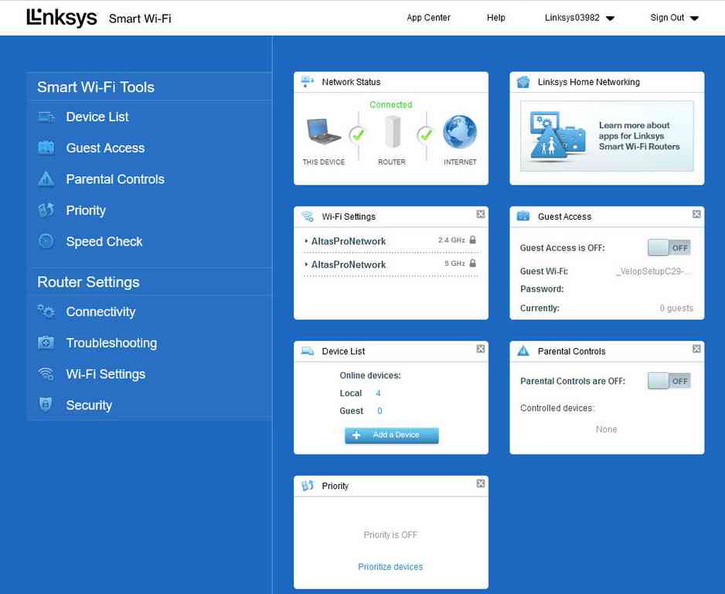725x594 pixels.
Task: Click the Router Settings heading
Action: coord(88,282)
